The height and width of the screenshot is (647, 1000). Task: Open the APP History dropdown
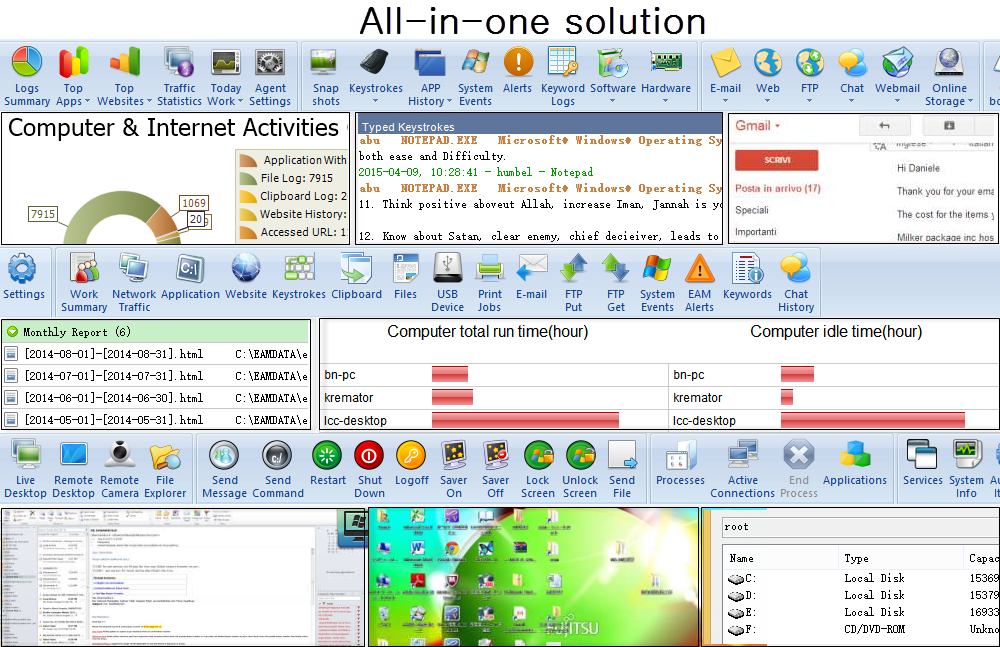click(x=430, y=75)
